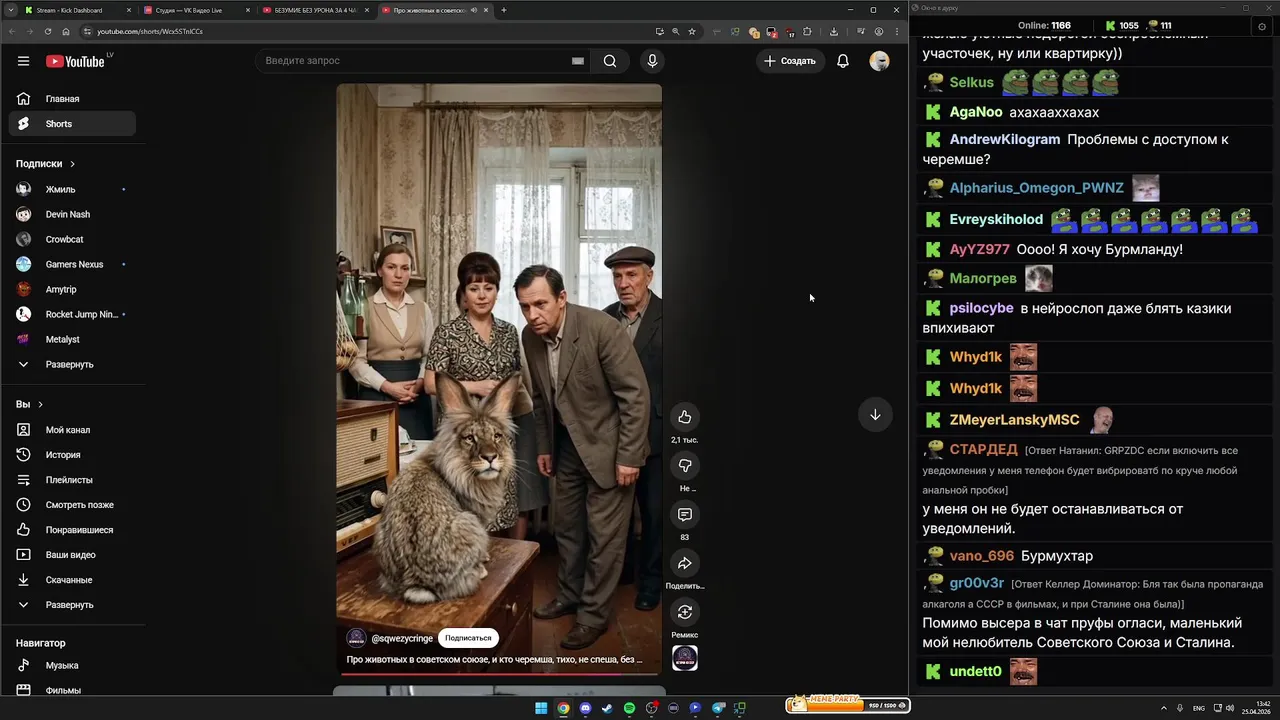Image resolution: width=1280 pixels, height=720 pixels.
Task: Open Ваши видео in sidebar
Action: (72, 555)
